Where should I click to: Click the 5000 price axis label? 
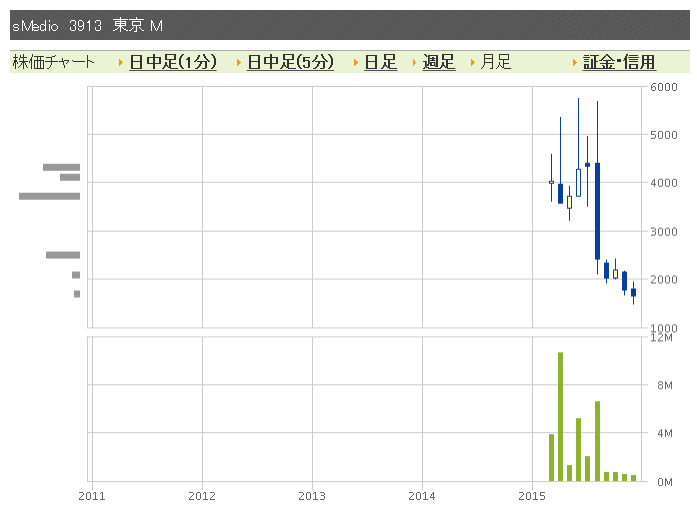[664, 135]
